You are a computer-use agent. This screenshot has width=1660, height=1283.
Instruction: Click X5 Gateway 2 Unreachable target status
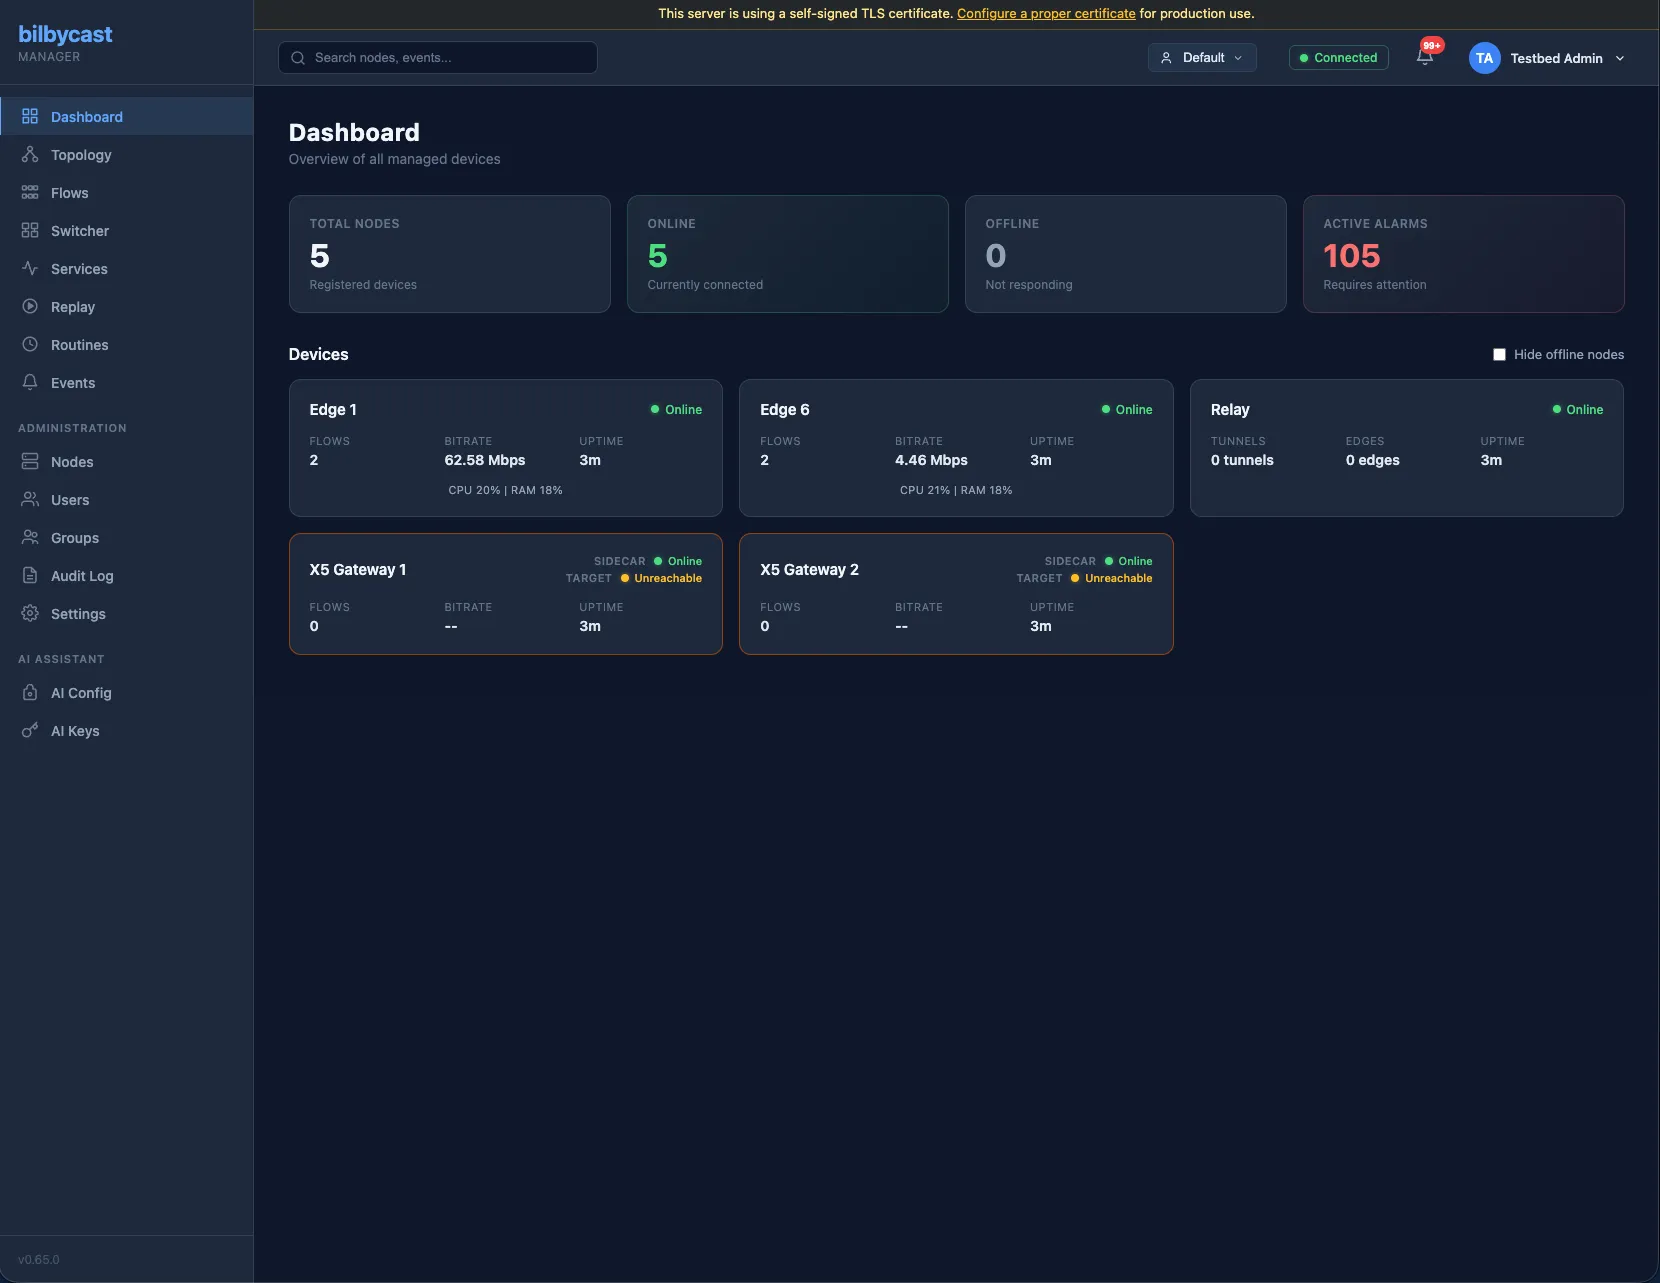[1111, 578]
